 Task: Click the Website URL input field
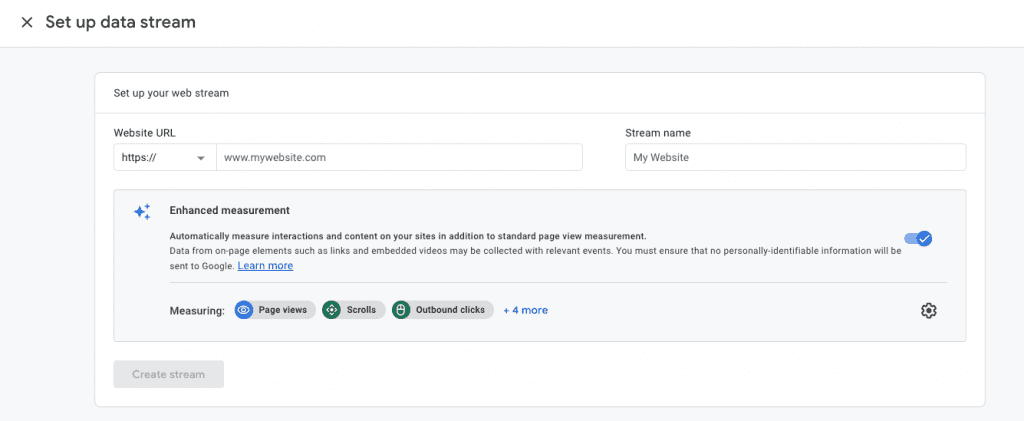click(399, 157)
